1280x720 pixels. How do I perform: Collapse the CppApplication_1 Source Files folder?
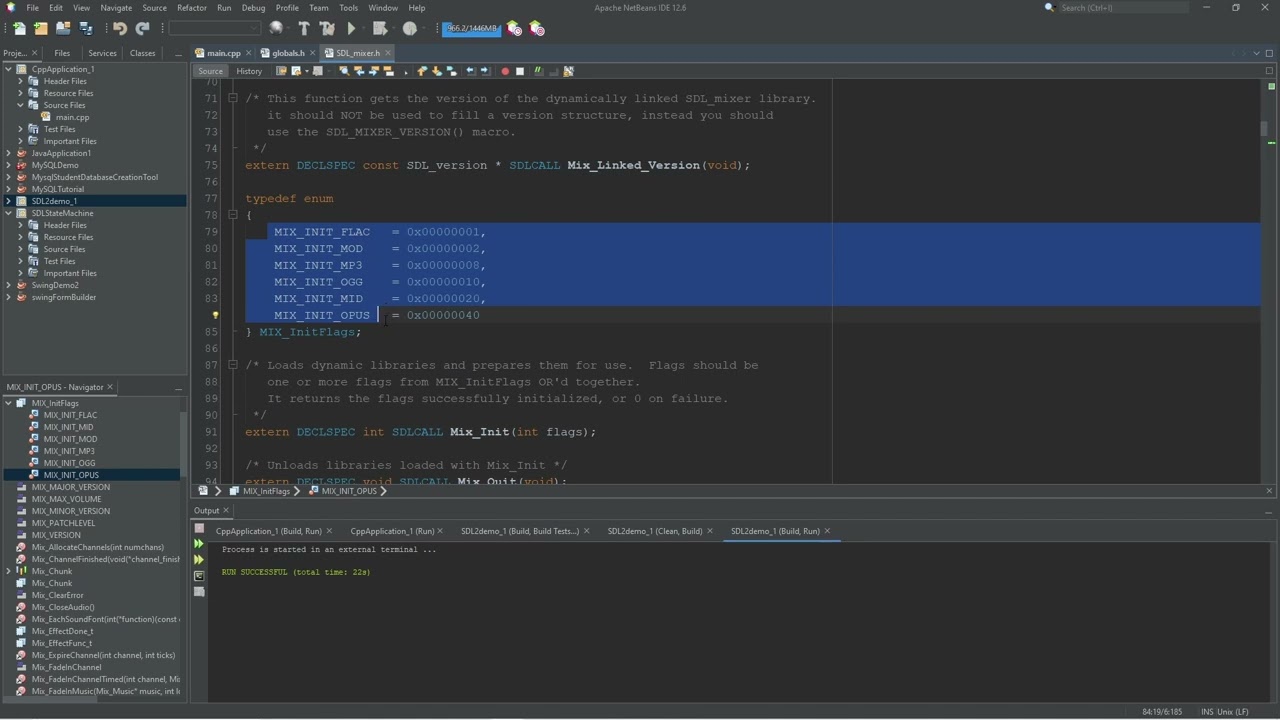click(x=20, y=105)
